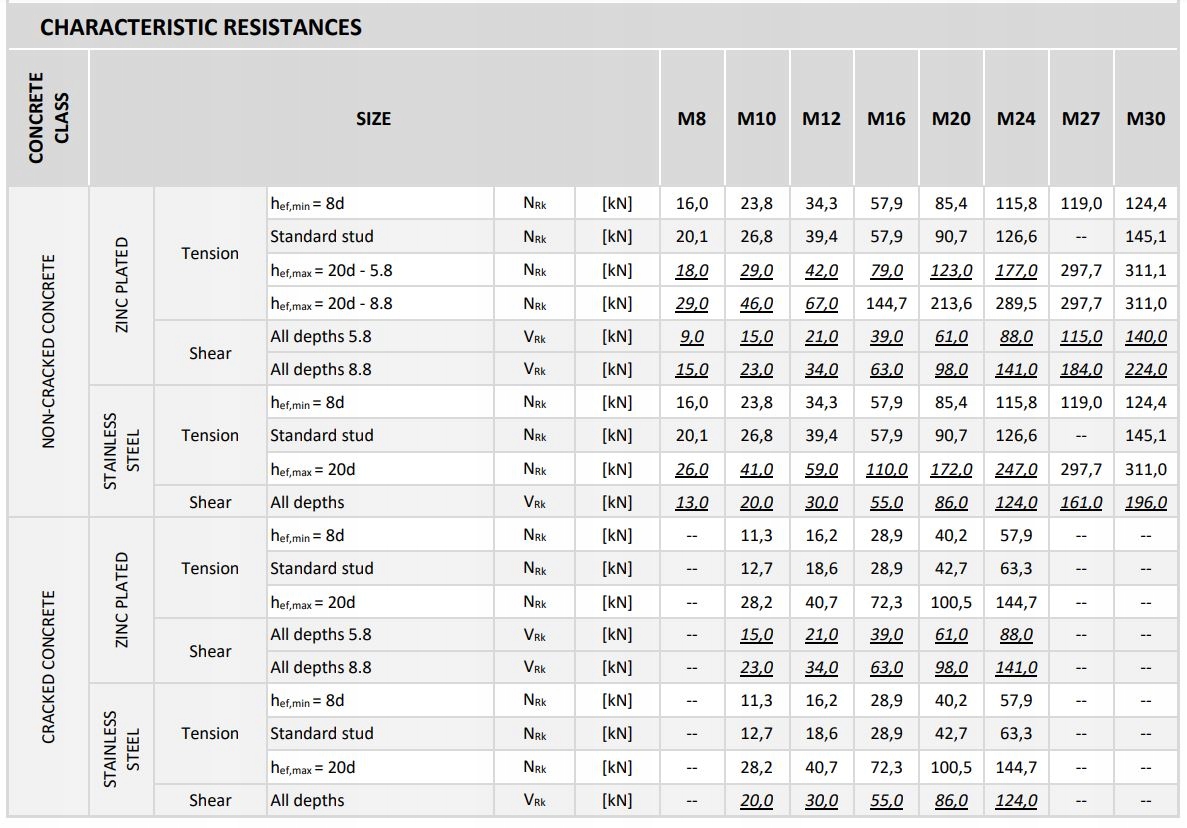Select the M30 column header
This screenshot has height=828, width=1187.
[x=1145, y=118]
